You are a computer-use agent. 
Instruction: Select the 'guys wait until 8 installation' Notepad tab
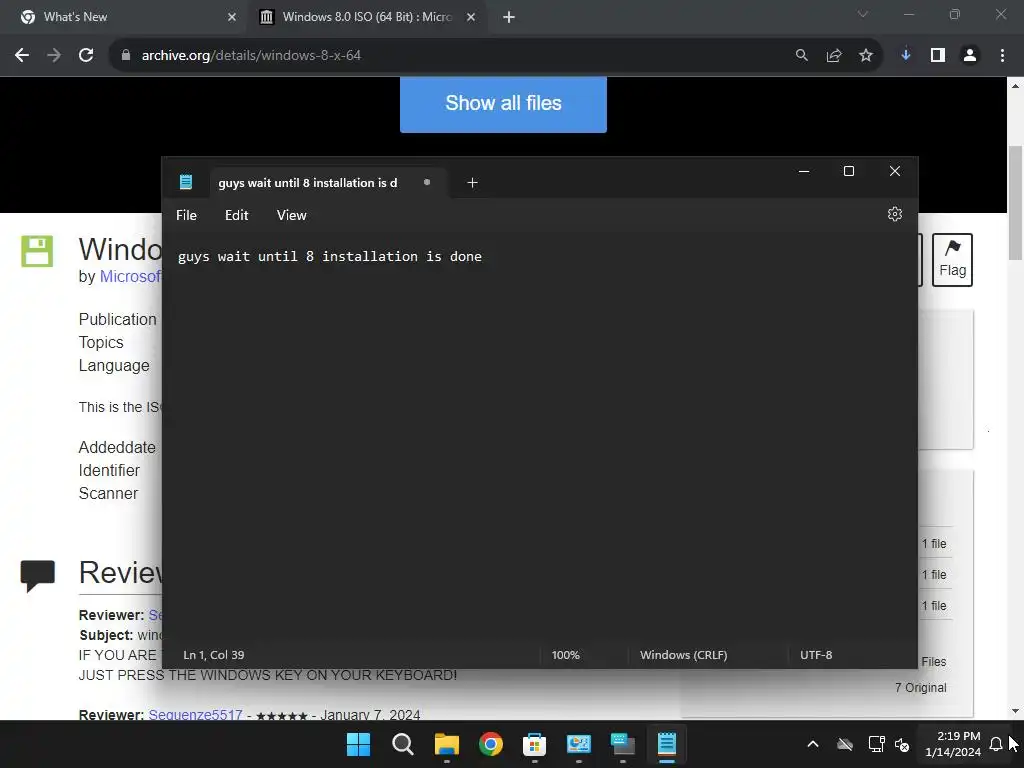coord(328,183)
